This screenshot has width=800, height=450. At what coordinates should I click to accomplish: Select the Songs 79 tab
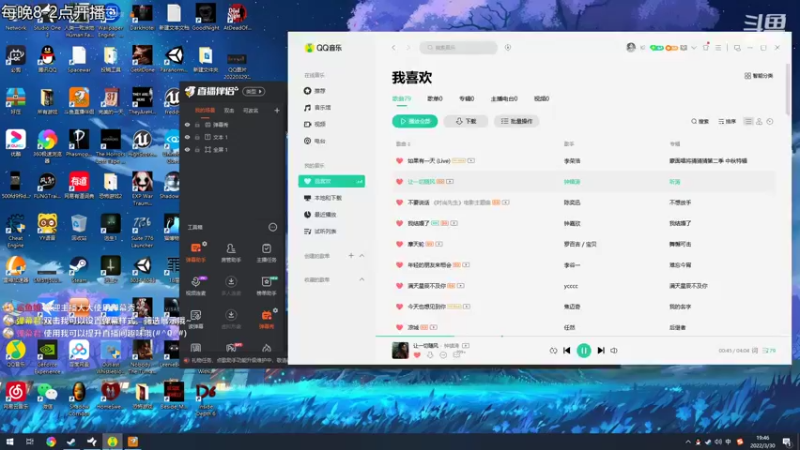point(402,98)
